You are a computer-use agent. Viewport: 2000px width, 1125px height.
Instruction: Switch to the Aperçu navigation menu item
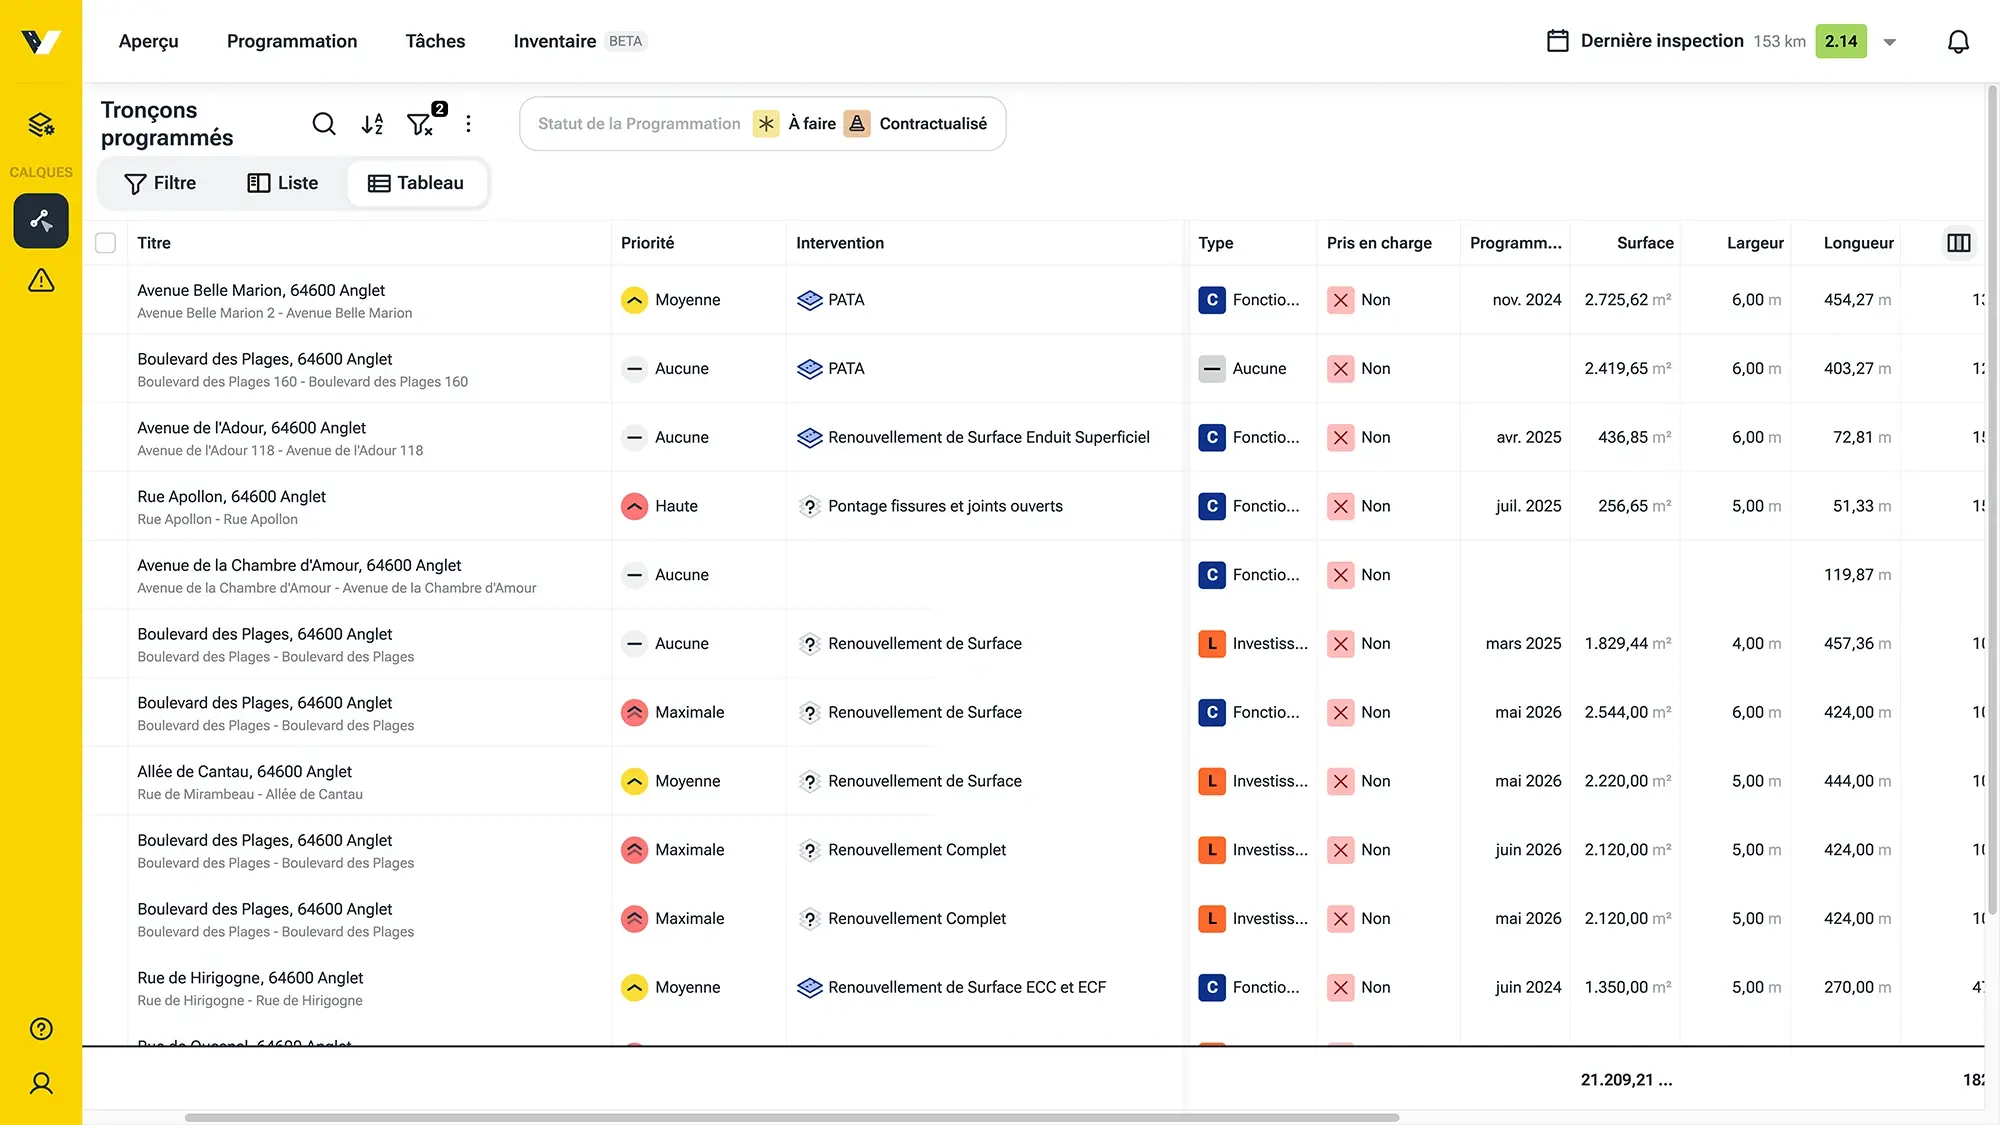pyautogui.click(x=148, y=40)
